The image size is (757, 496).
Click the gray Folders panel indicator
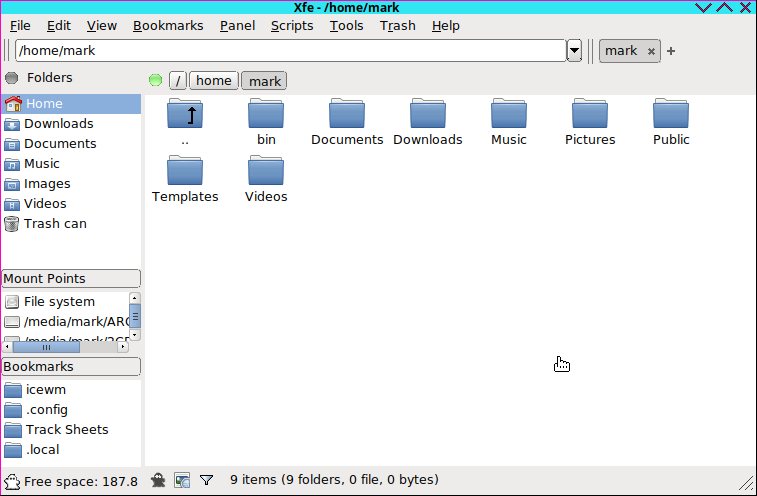pos(12,78)
